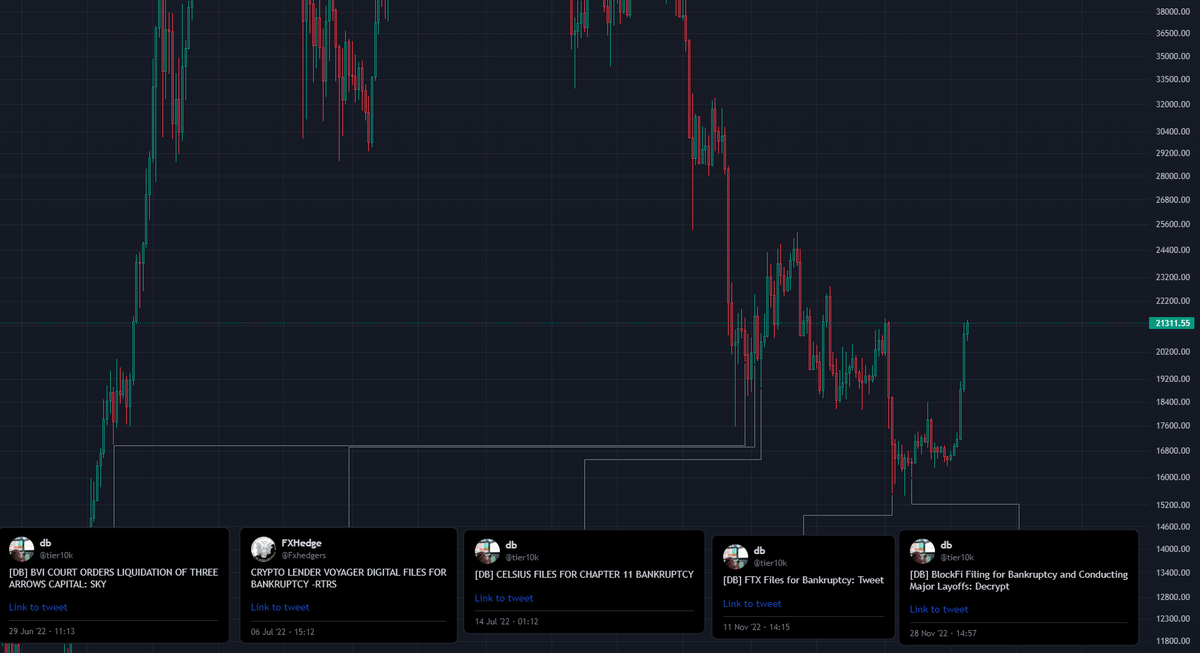The width and height of the screenshot is (1200, 653).
Task: Click the current price label 21311.55
Action: 1172,323
